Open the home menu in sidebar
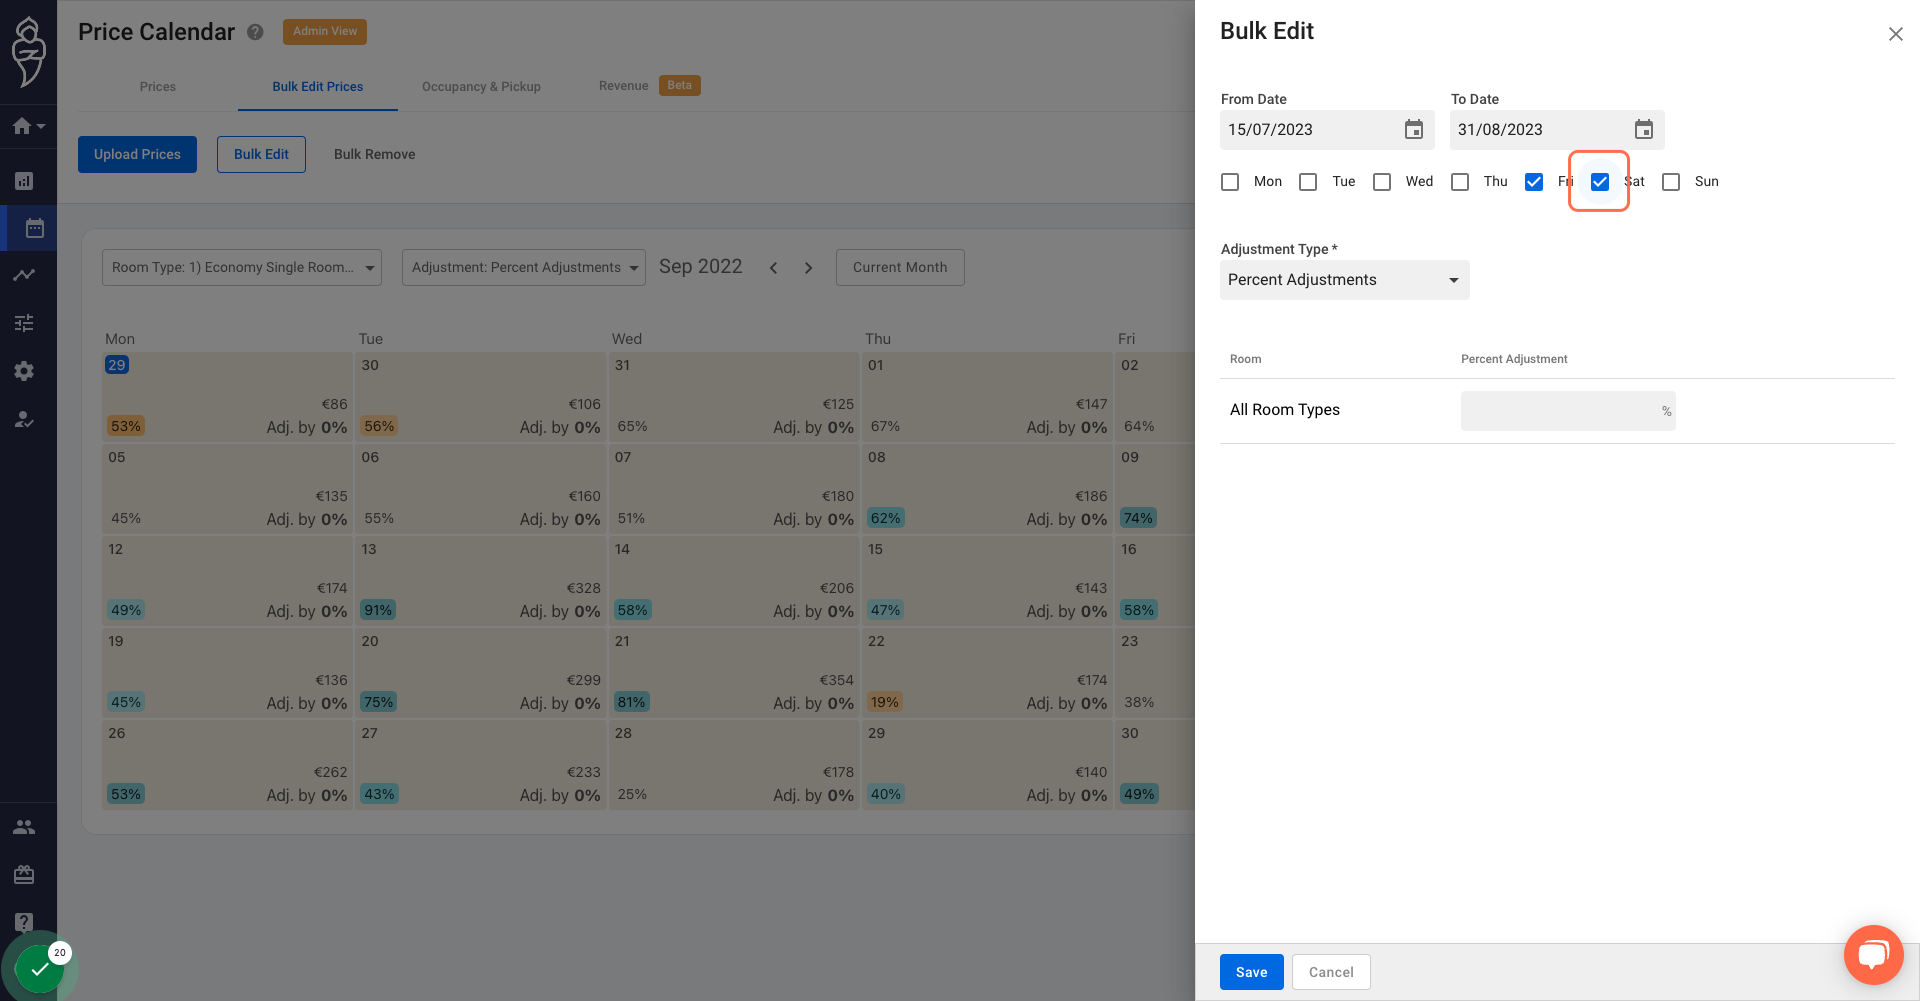 (x=28, y=126)
